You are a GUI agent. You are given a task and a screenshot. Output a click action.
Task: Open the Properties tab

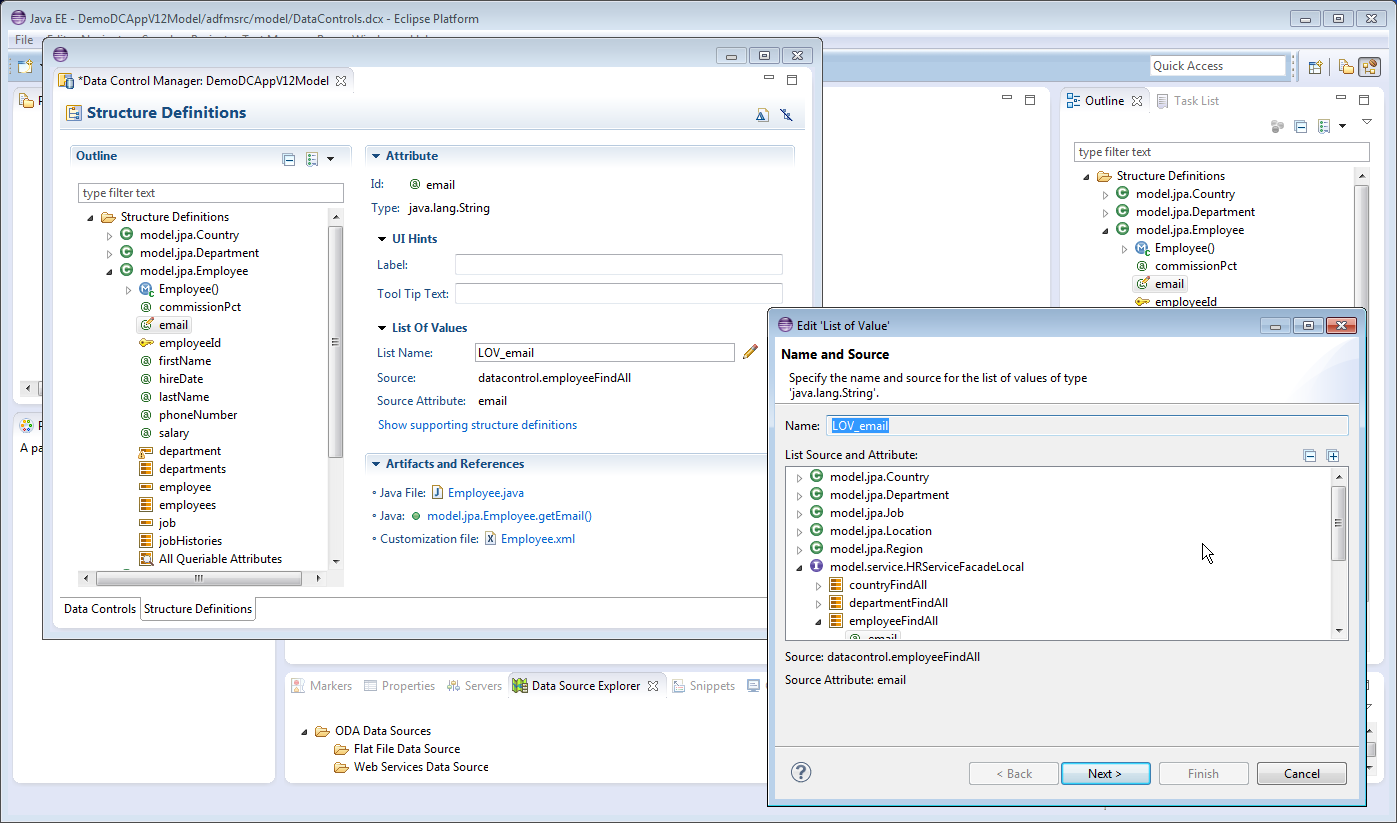click(x=399, y=686)
